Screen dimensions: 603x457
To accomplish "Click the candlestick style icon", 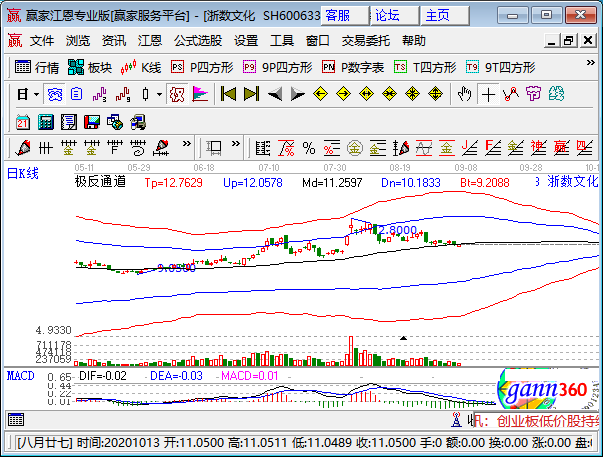I will coord(145,94).
